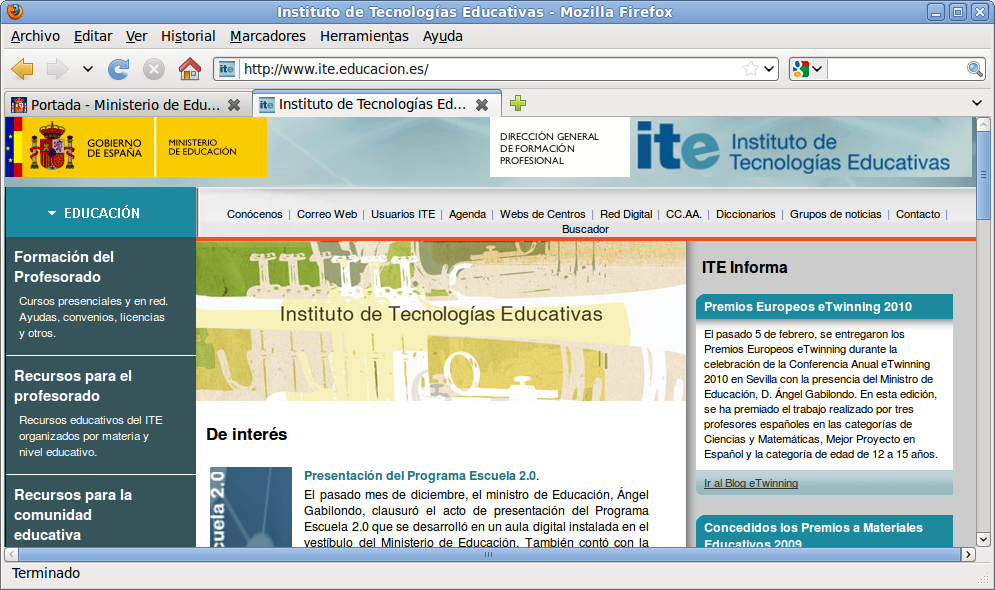Image resolution: width=995 pixels, height=590 pixels.
Task: Open Correo Web link
Action: [x=327, y=214]
